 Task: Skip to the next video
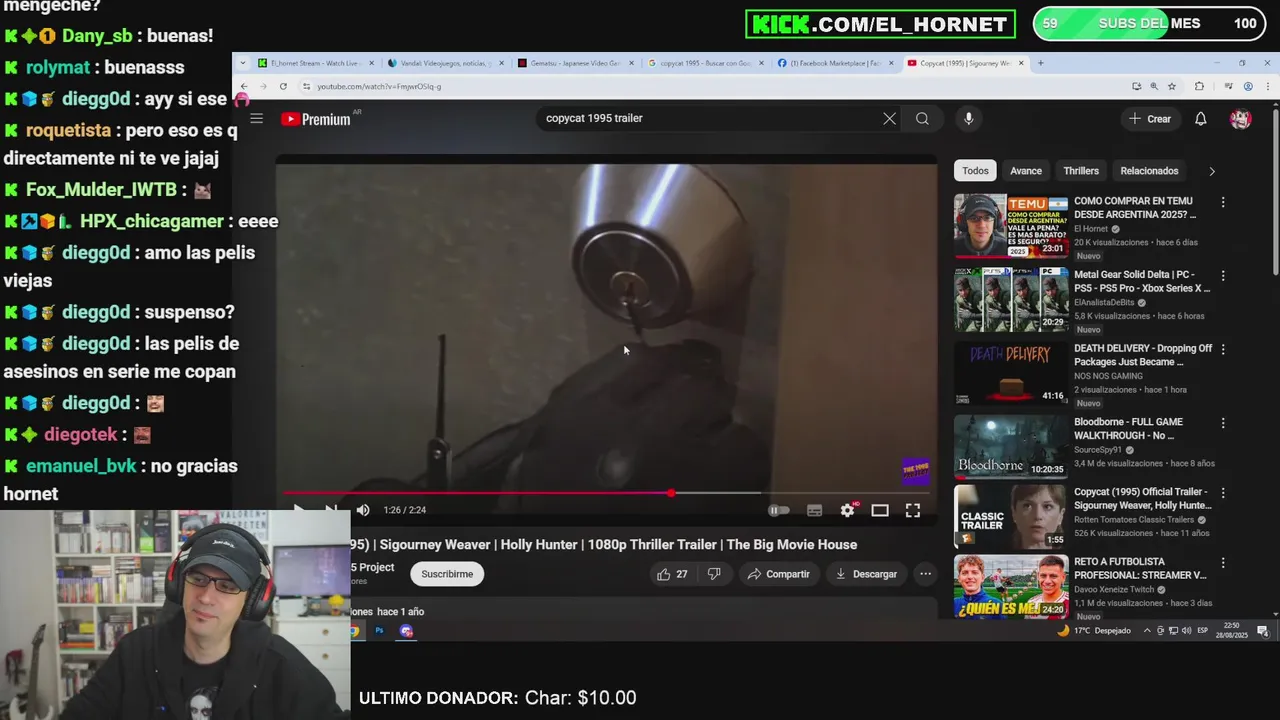(331, 510)
